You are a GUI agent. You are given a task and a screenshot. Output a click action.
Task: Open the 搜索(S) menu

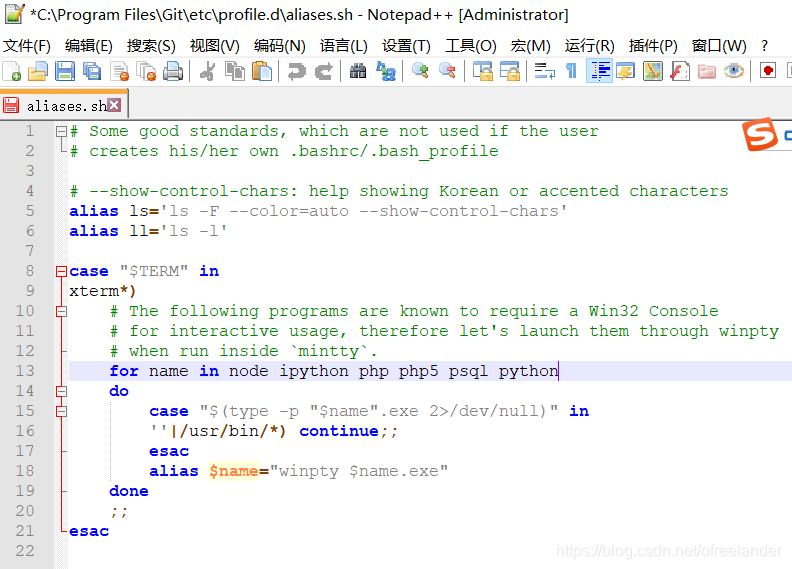[x=151, y=46]
